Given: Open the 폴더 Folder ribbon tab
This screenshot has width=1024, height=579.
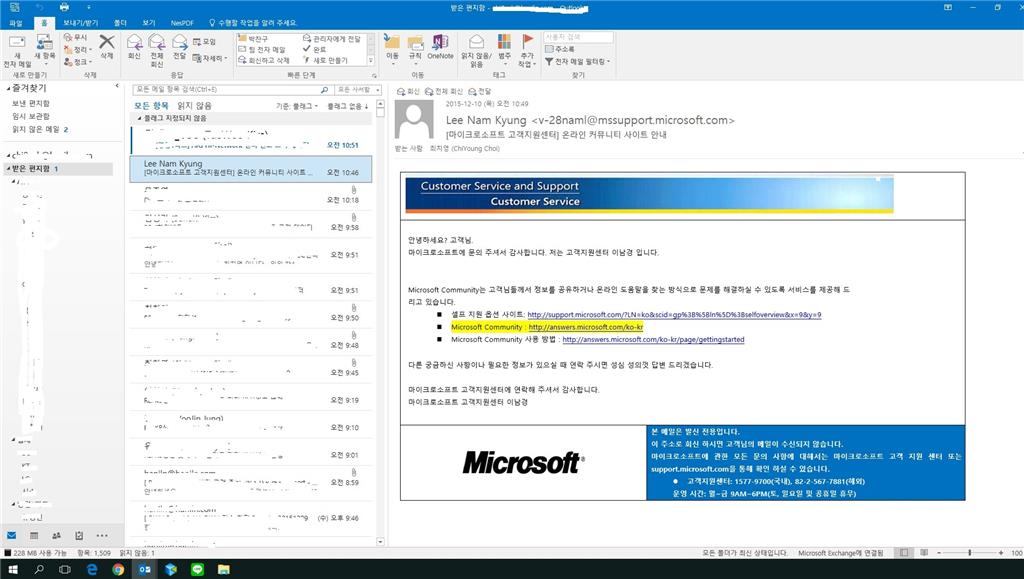Looking at the screenshot, I should (x=120, y=23).
